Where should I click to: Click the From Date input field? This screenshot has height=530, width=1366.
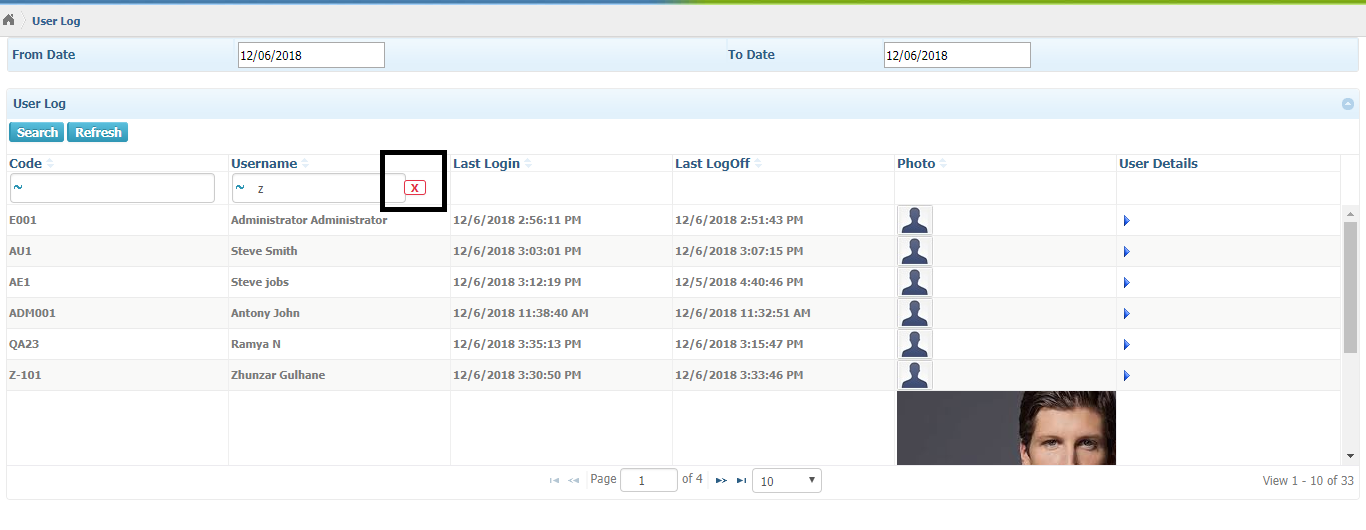(311, 55)
